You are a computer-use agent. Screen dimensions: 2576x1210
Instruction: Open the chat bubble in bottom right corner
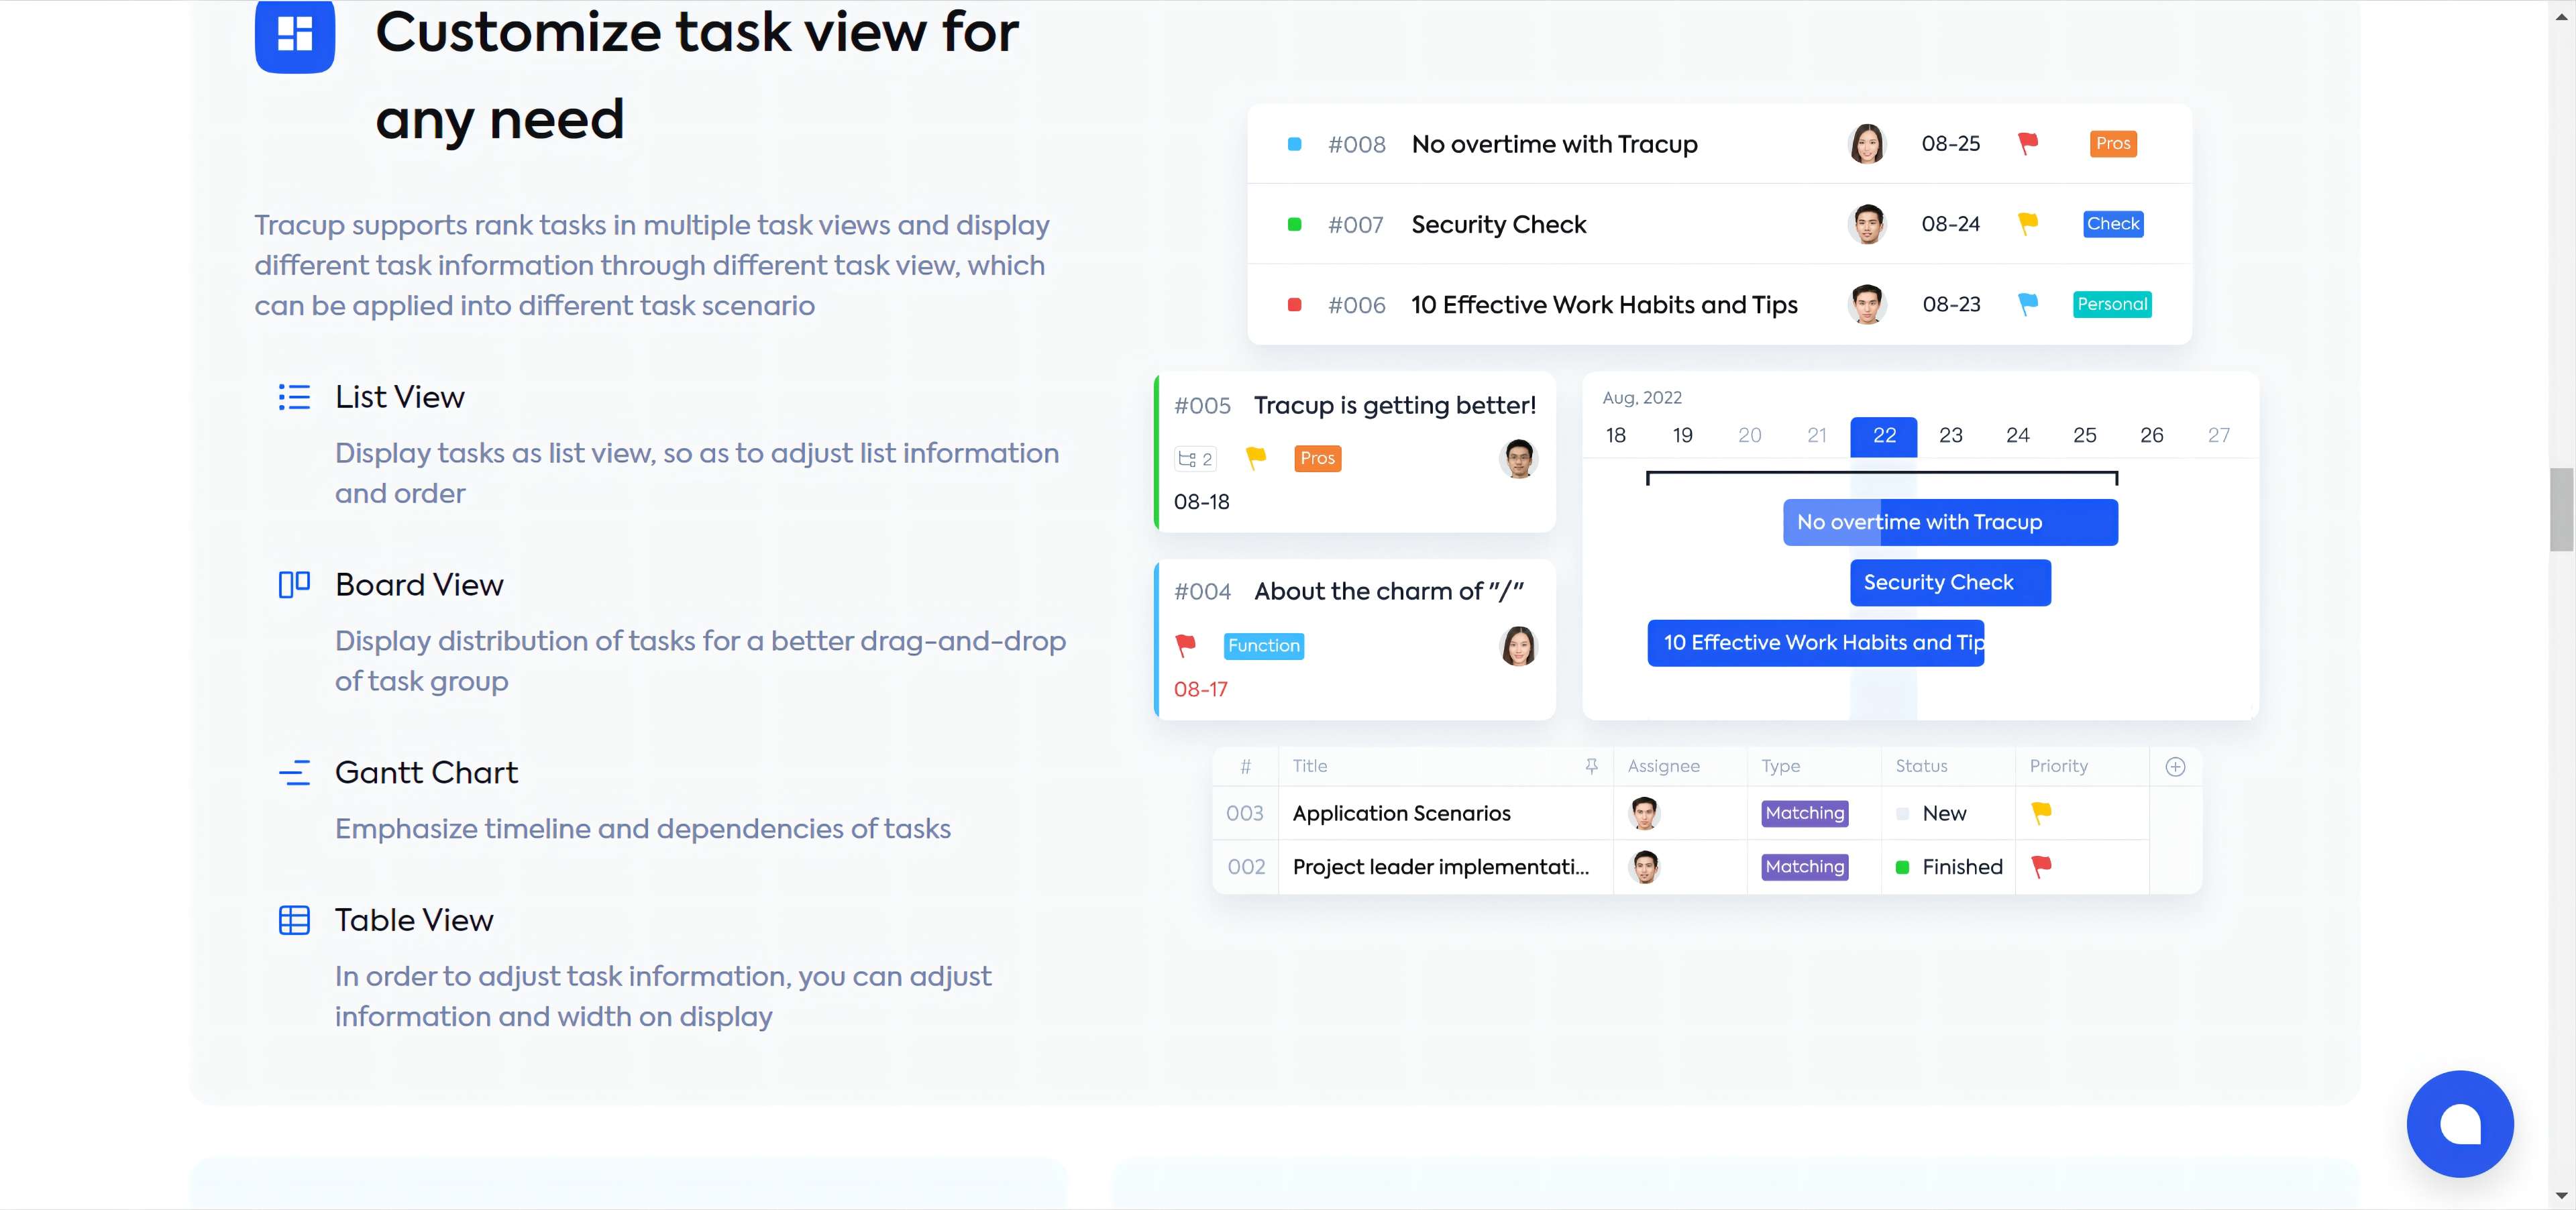point(2461,1124)
